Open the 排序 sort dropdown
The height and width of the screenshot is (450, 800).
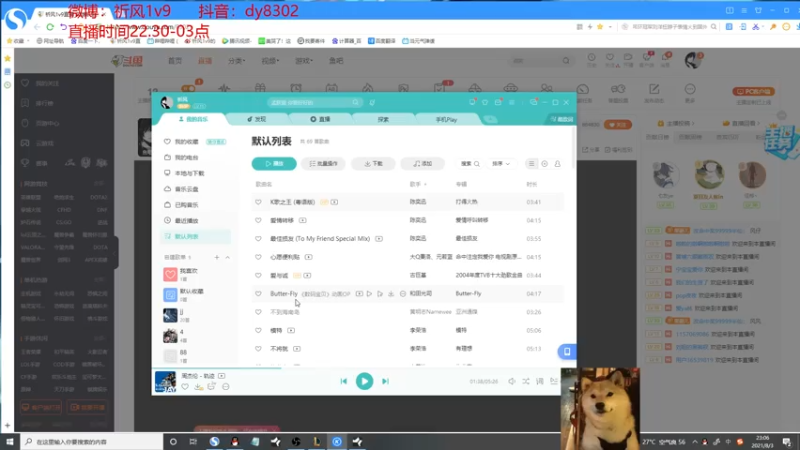[x=501, y=164]
